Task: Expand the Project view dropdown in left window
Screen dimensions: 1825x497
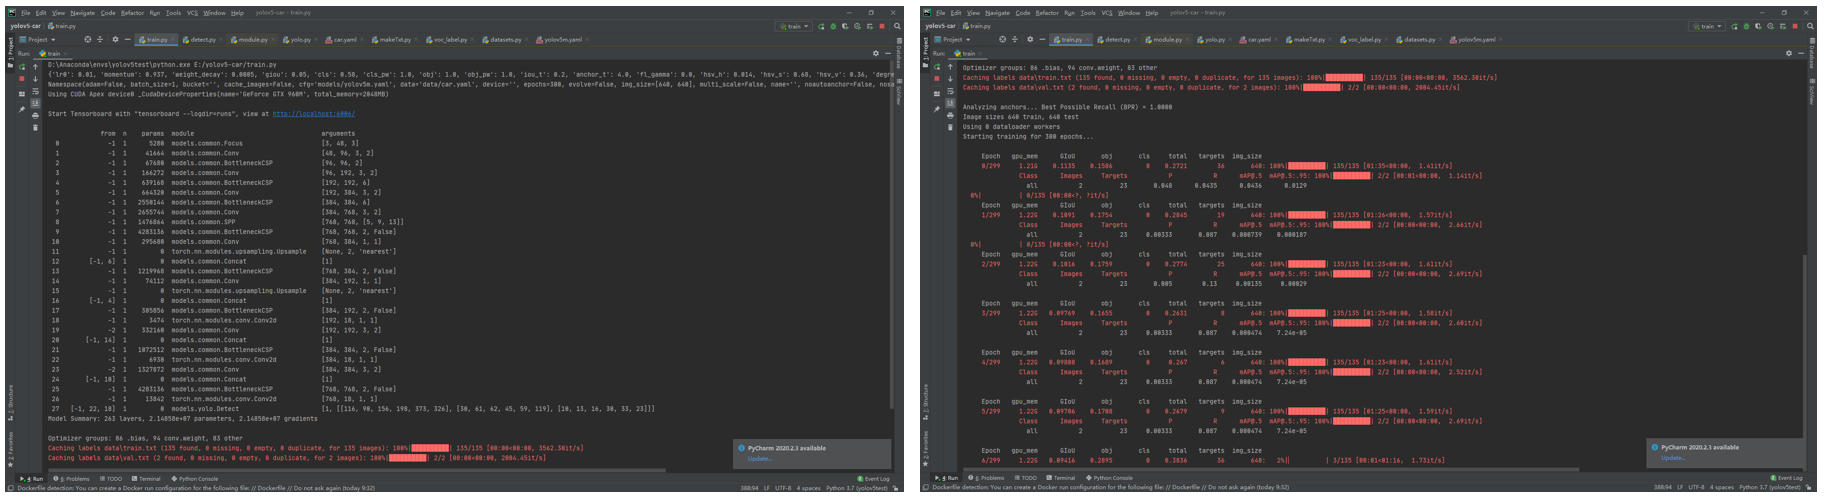Action: click(36, 39)
